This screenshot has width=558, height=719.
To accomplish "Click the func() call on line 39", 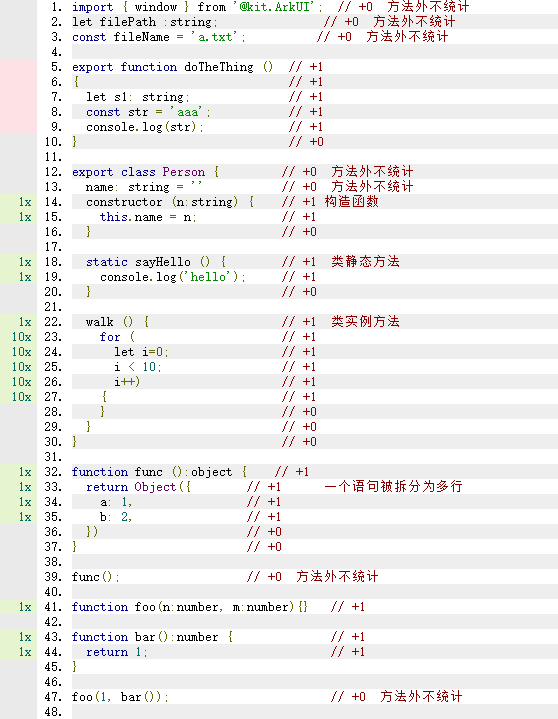I will (95, 577).
